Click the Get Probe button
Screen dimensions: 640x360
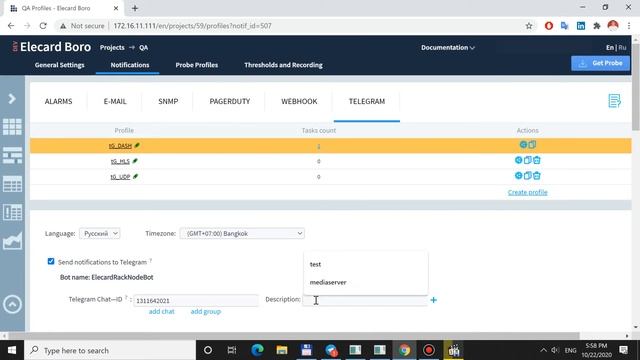click(x=600, y=63)
